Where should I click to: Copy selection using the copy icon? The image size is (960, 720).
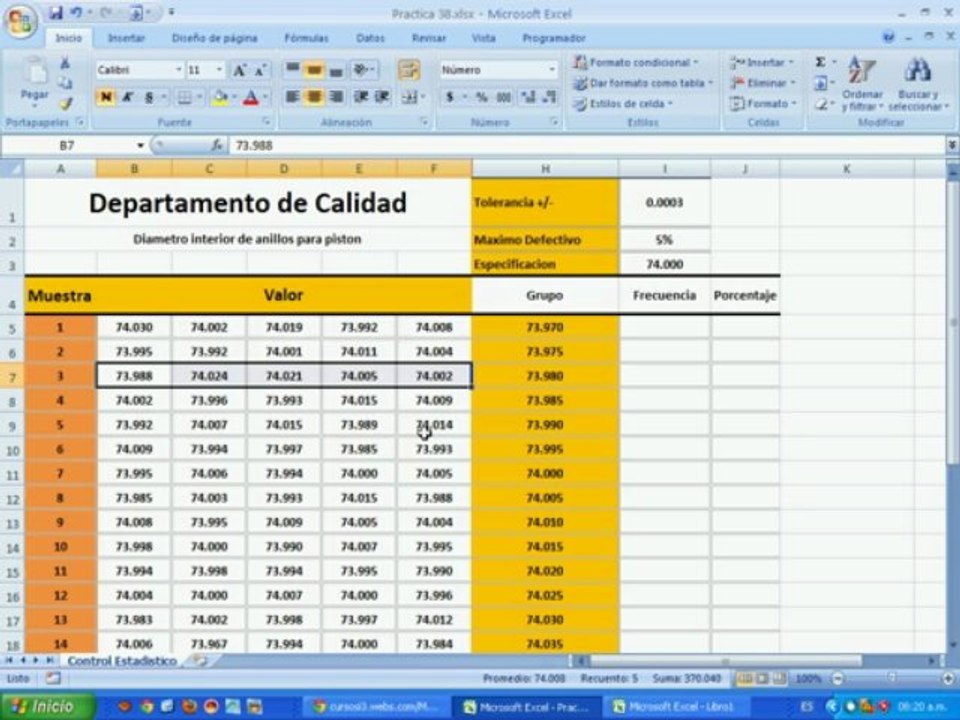point(65,83)
